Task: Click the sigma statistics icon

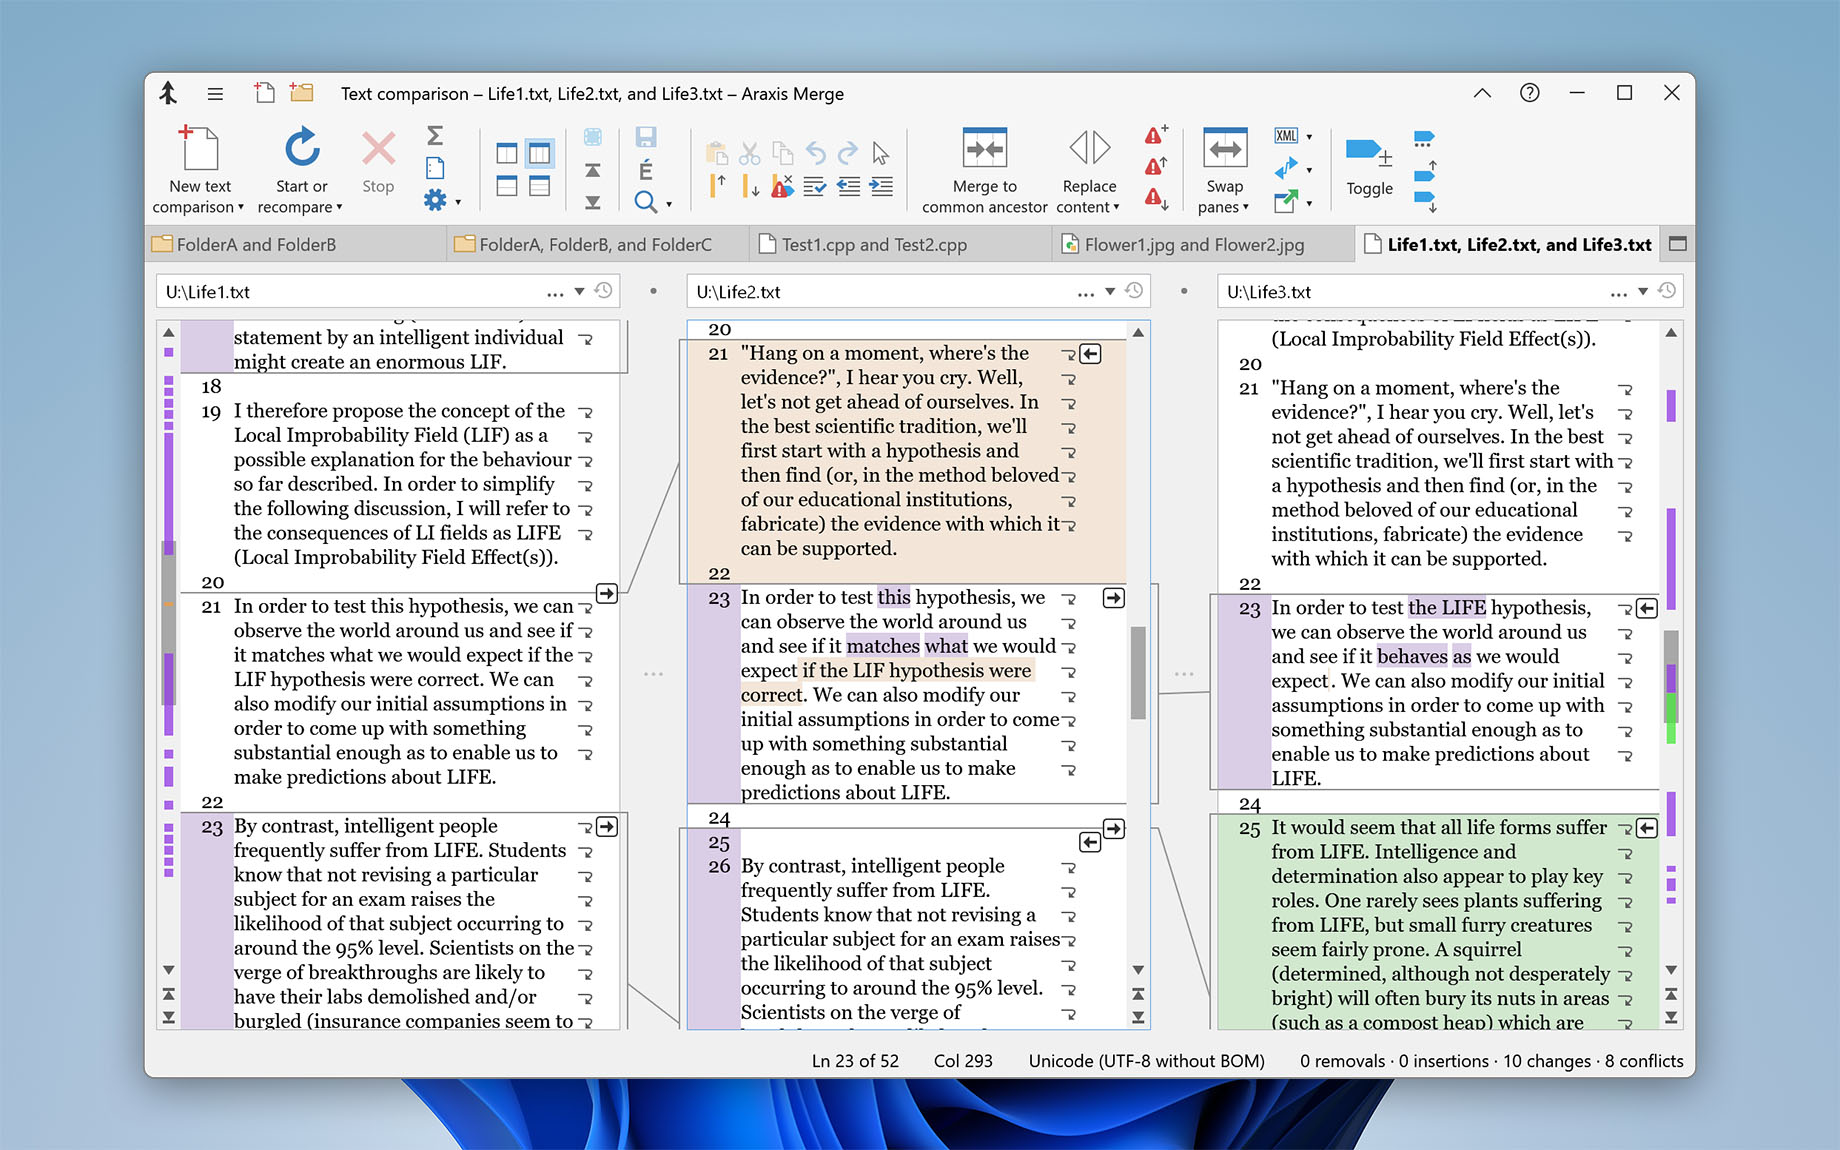Action: [x=434, y=135]
